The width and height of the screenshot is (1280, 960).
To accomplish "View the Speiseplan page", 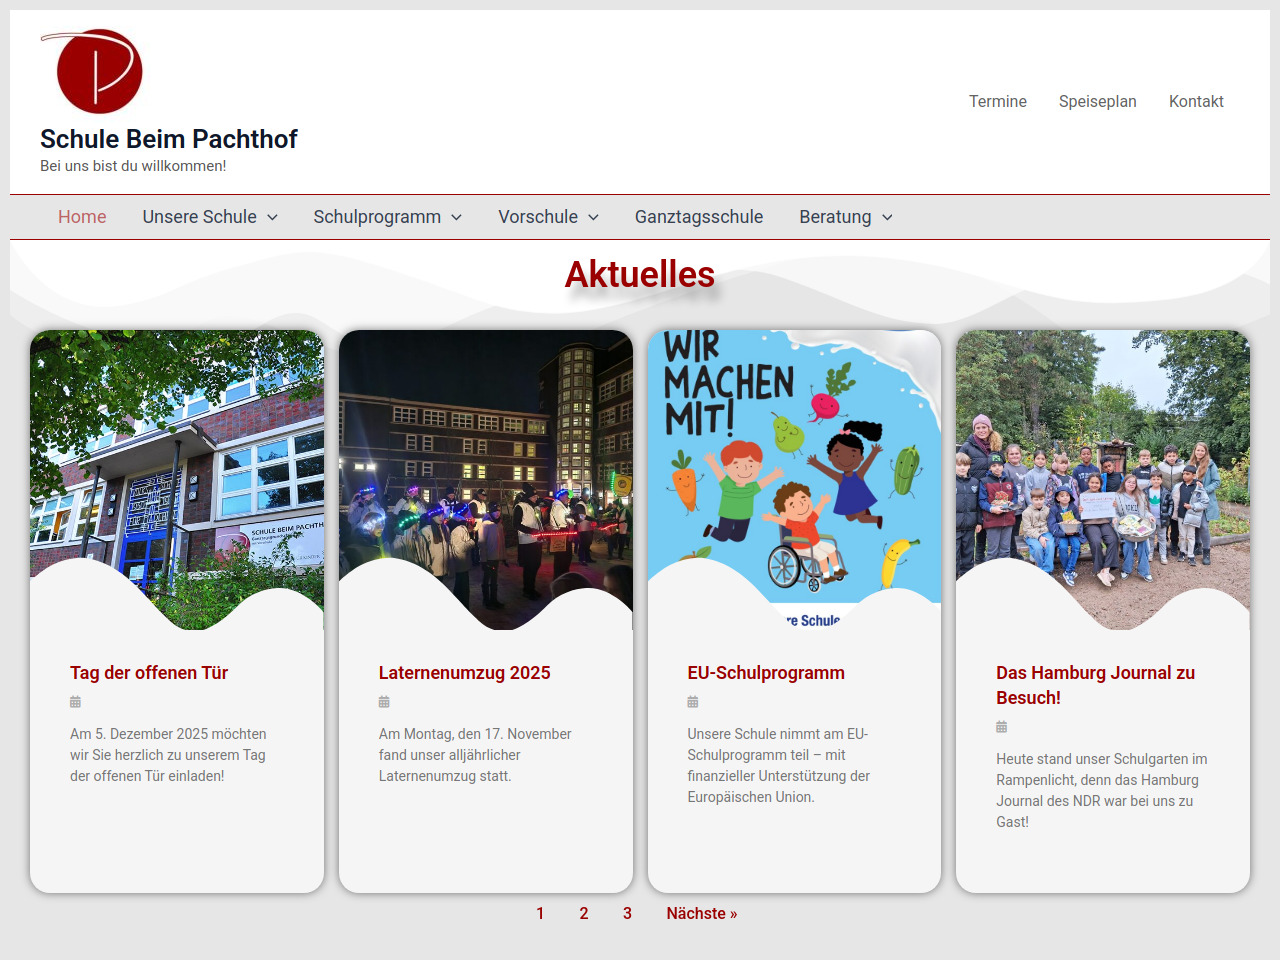I will pyautogui.click(x=1097, y=101).
